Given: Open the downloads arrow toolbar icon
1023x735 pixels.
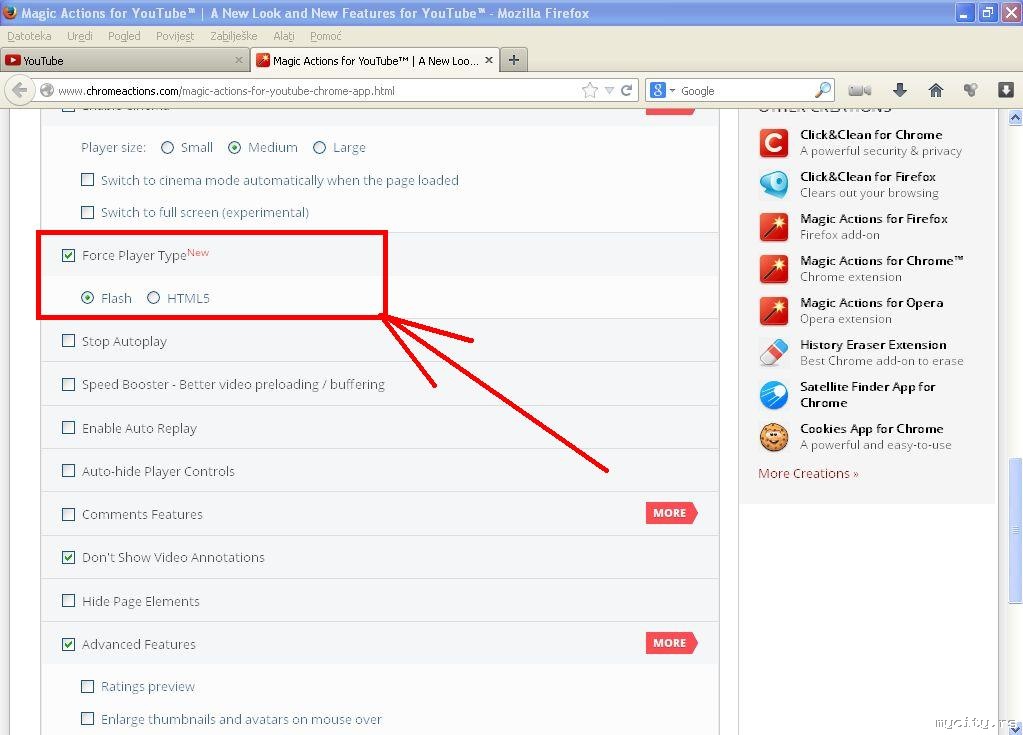Looking at the screenshot, I should [x=900, y=90].
